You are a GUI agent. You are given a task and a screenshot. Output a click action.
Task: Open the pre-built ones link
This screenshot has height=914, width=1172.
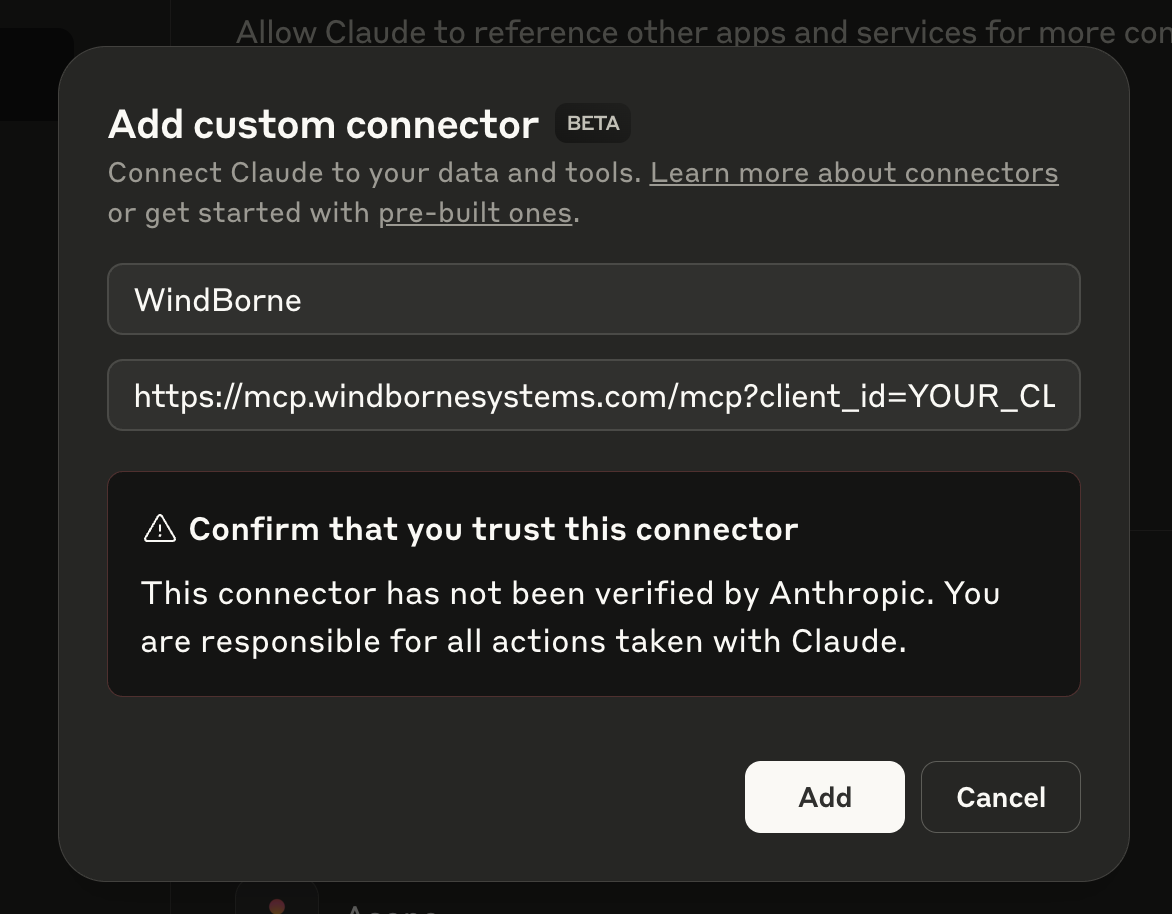(475, 212)
